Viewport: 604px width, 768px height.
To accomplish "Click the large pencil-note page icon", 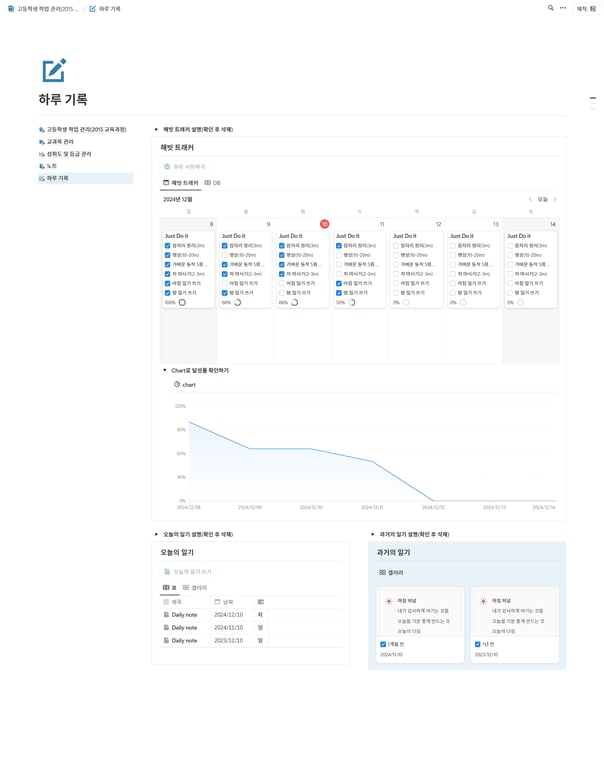I will [x=54, y=71].
